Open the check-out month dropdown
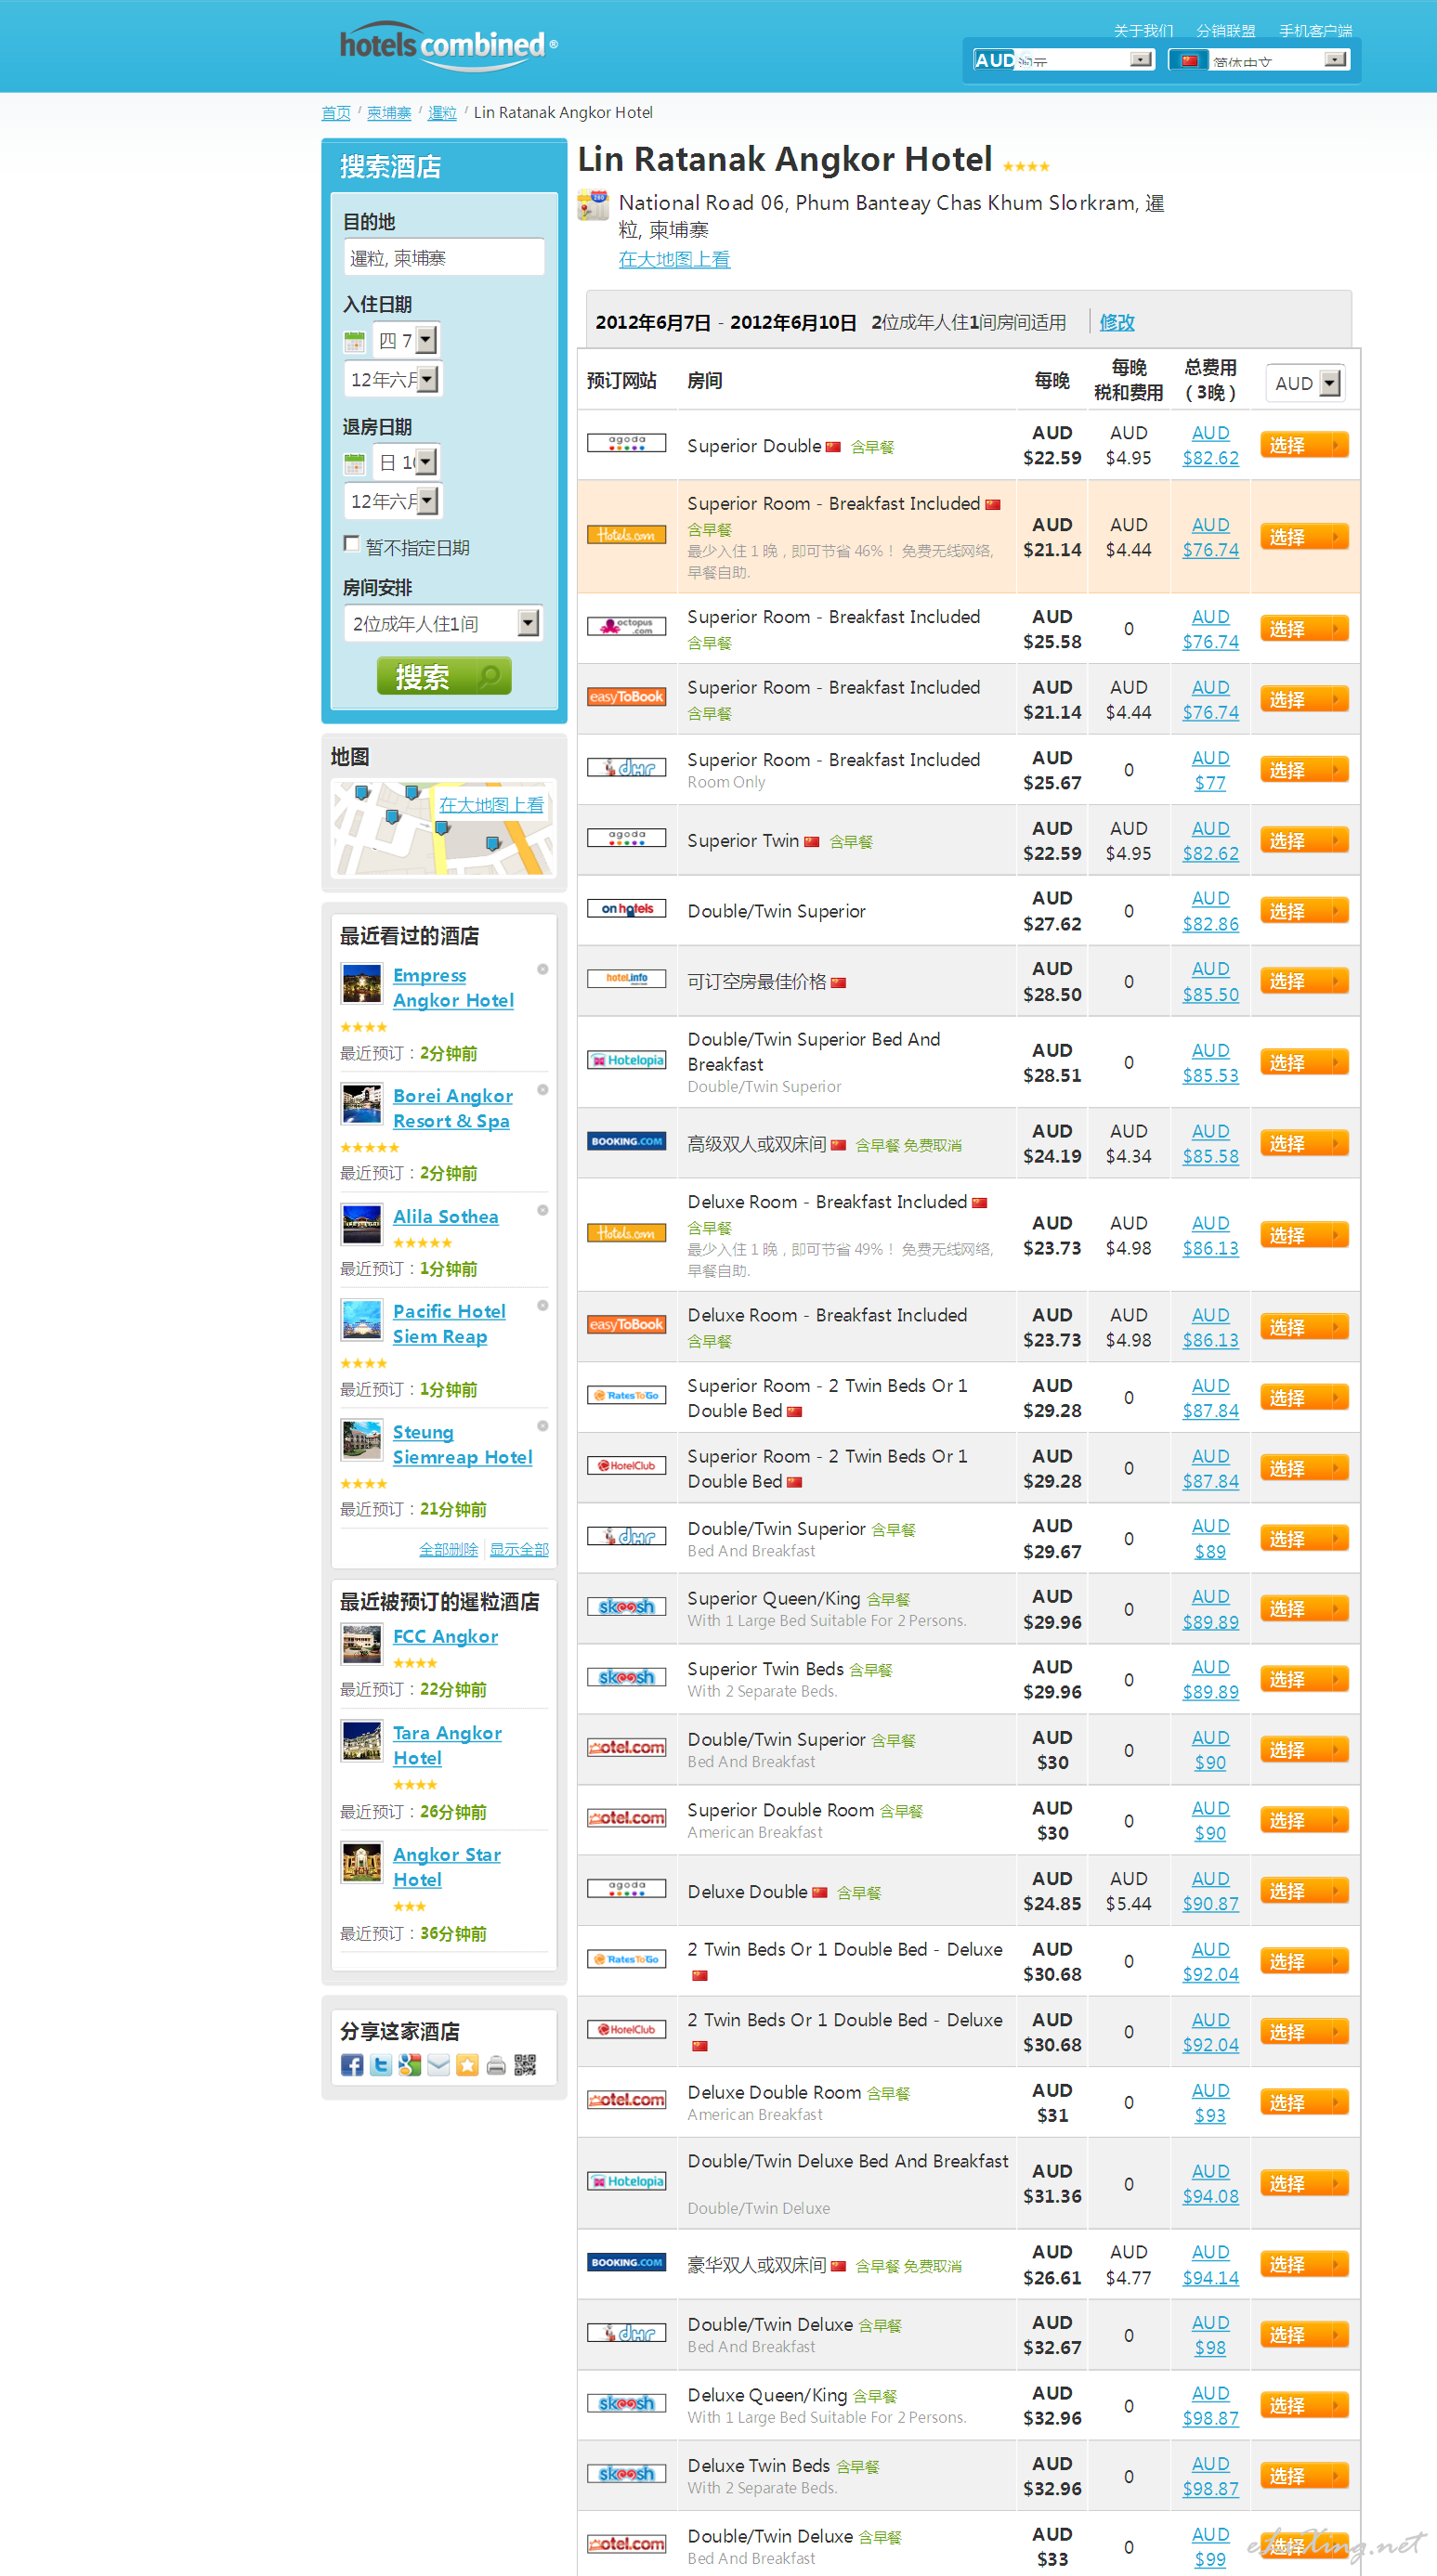Screen dimensions: 1437x2576 392,501
